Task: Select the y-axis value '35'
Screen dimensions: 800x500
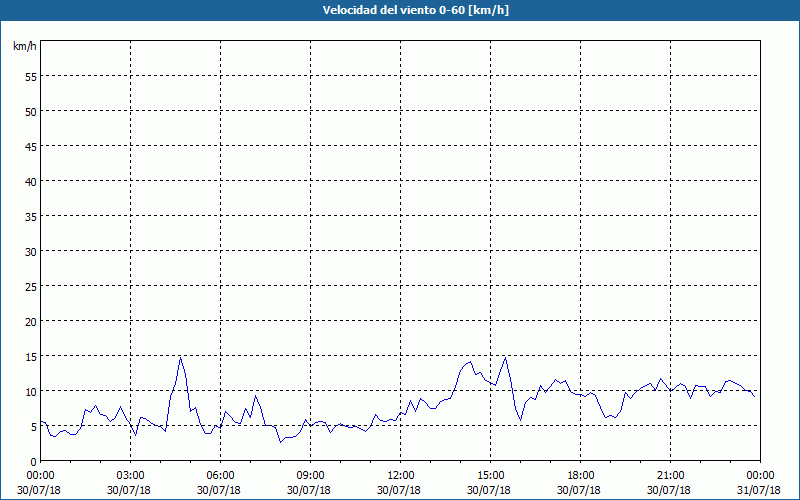Action: tap(31, 216)
